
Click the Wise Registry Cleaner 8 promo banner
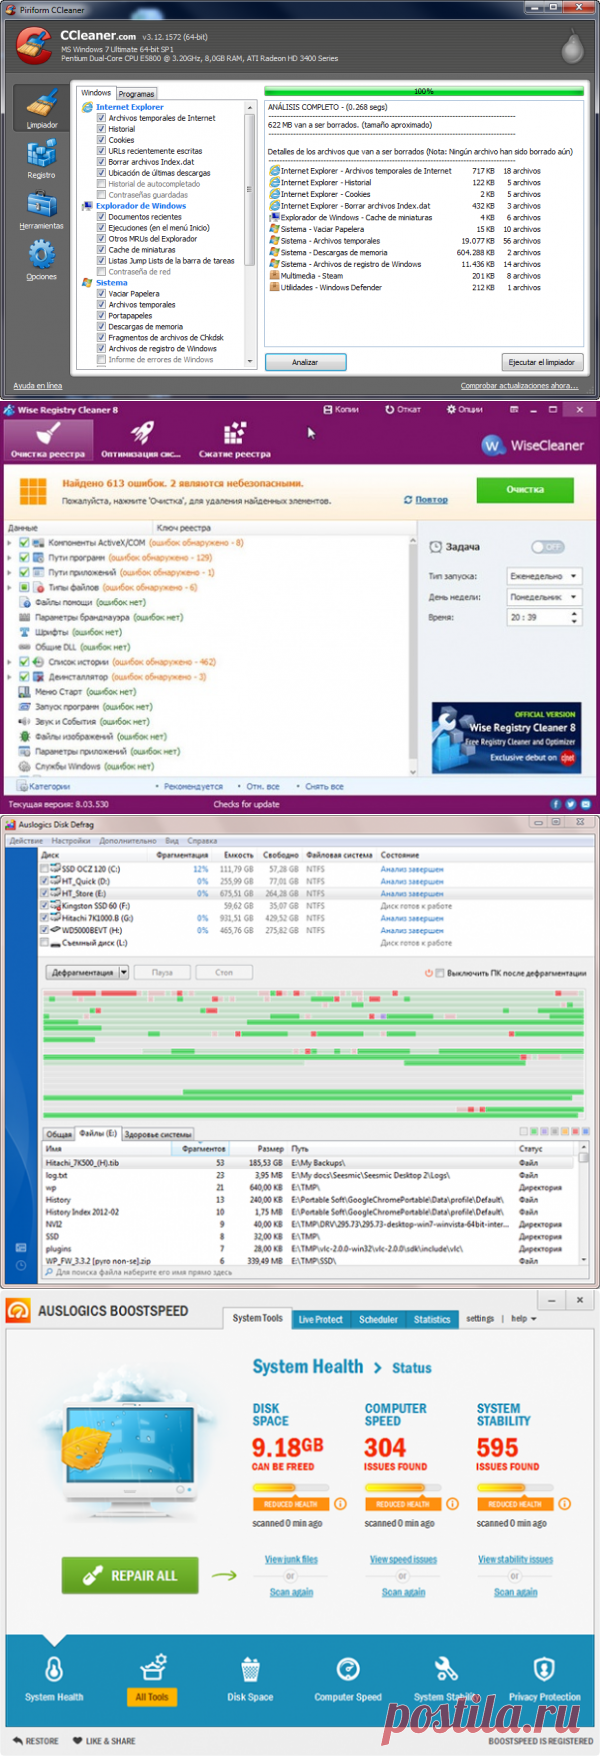(x=505, y=738)
